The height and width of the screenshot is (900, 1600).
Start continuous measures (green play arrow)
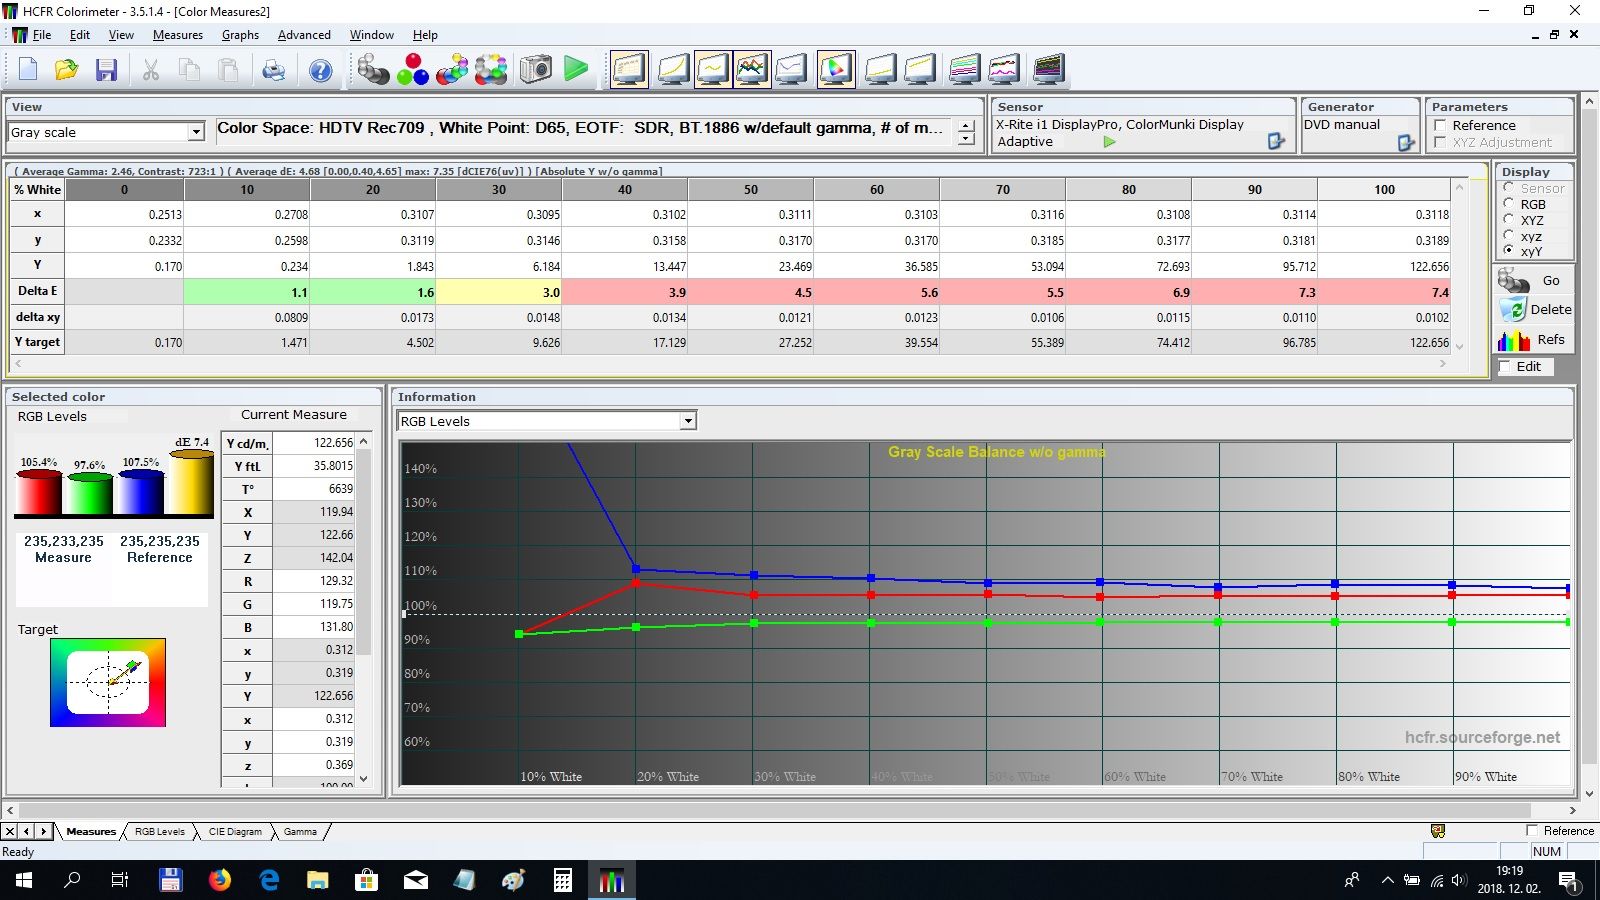pyautogui.click(x=576, y=69)
